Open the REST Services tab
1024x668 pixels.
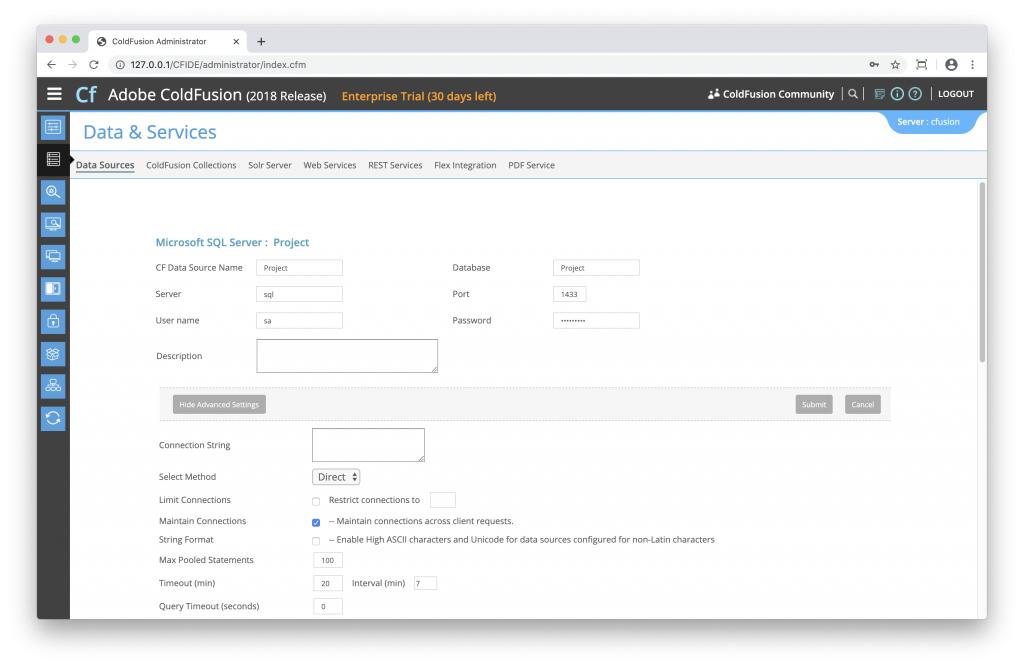(x=395, y=165)
